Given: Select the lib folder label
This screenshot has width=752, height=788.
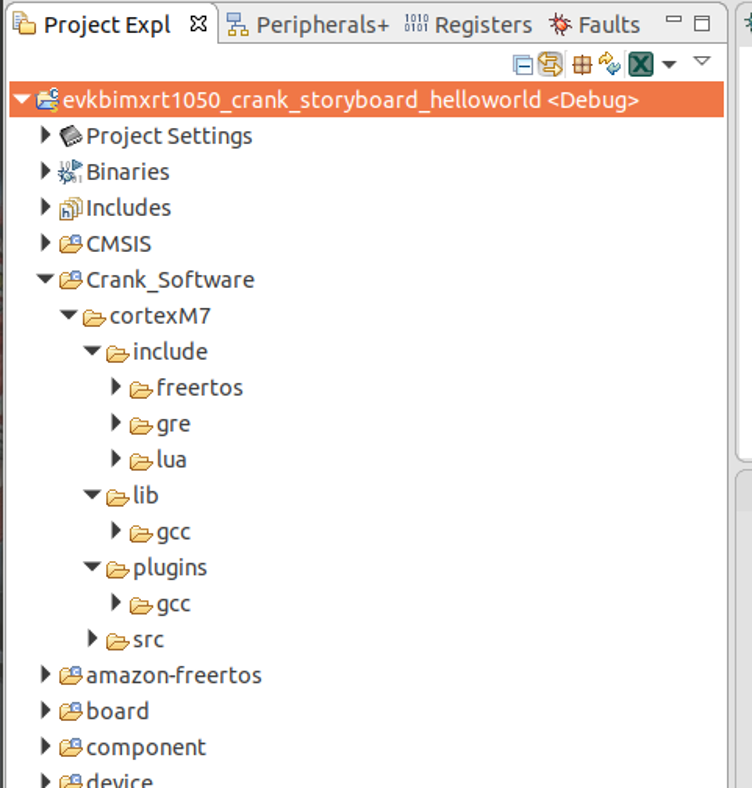Looking at the screenshot, I should [x=146, y=496].
